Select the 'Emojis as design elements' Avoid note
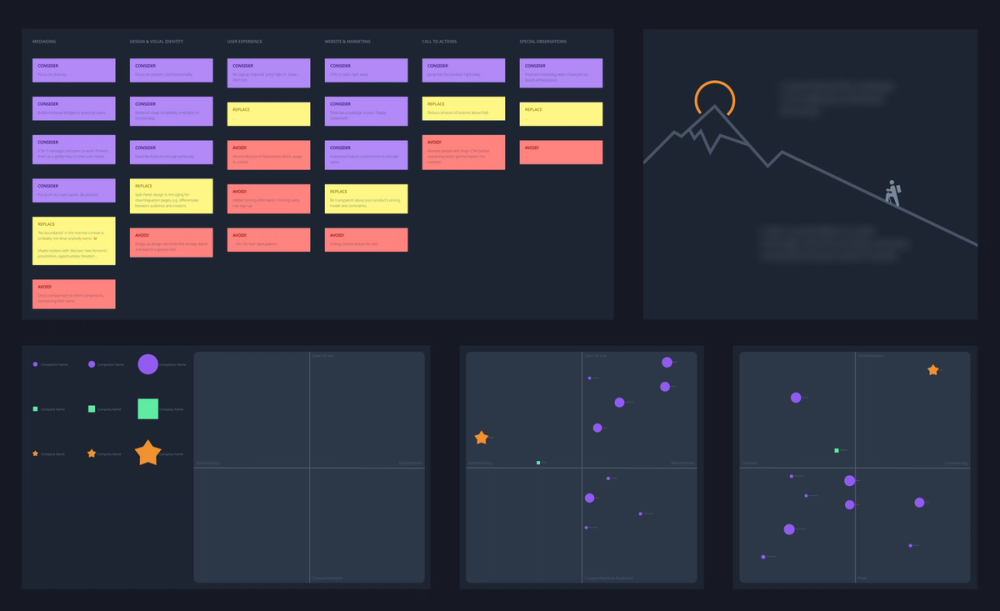The image size is (1000, 611). pyautogui.click(x=171, y=242)
